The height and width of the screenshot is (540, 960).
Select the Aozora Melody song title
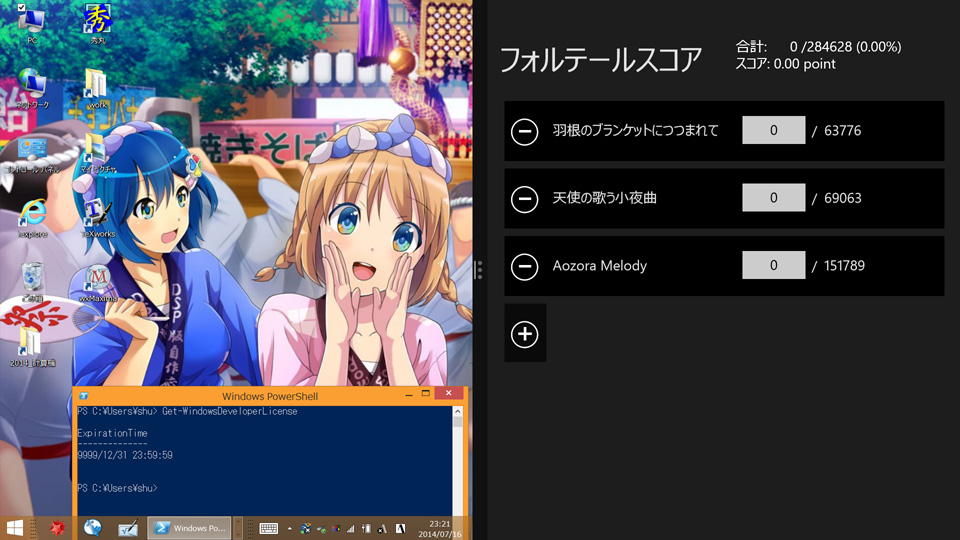(599, 266)
